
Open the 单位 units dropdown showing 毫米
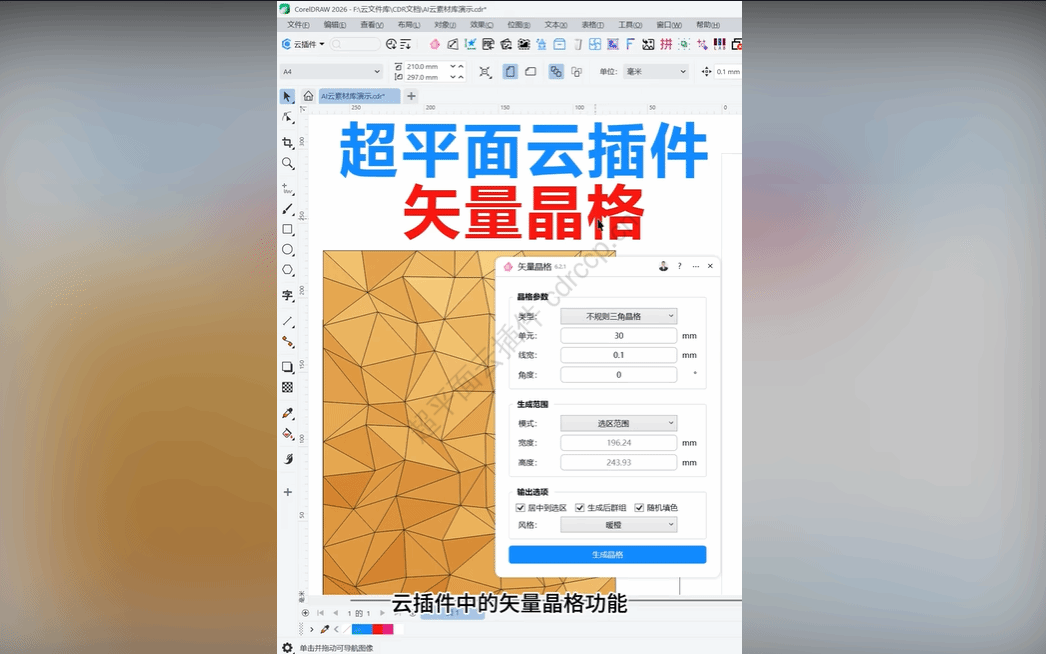pyautogui.click(x=655, y=71)
